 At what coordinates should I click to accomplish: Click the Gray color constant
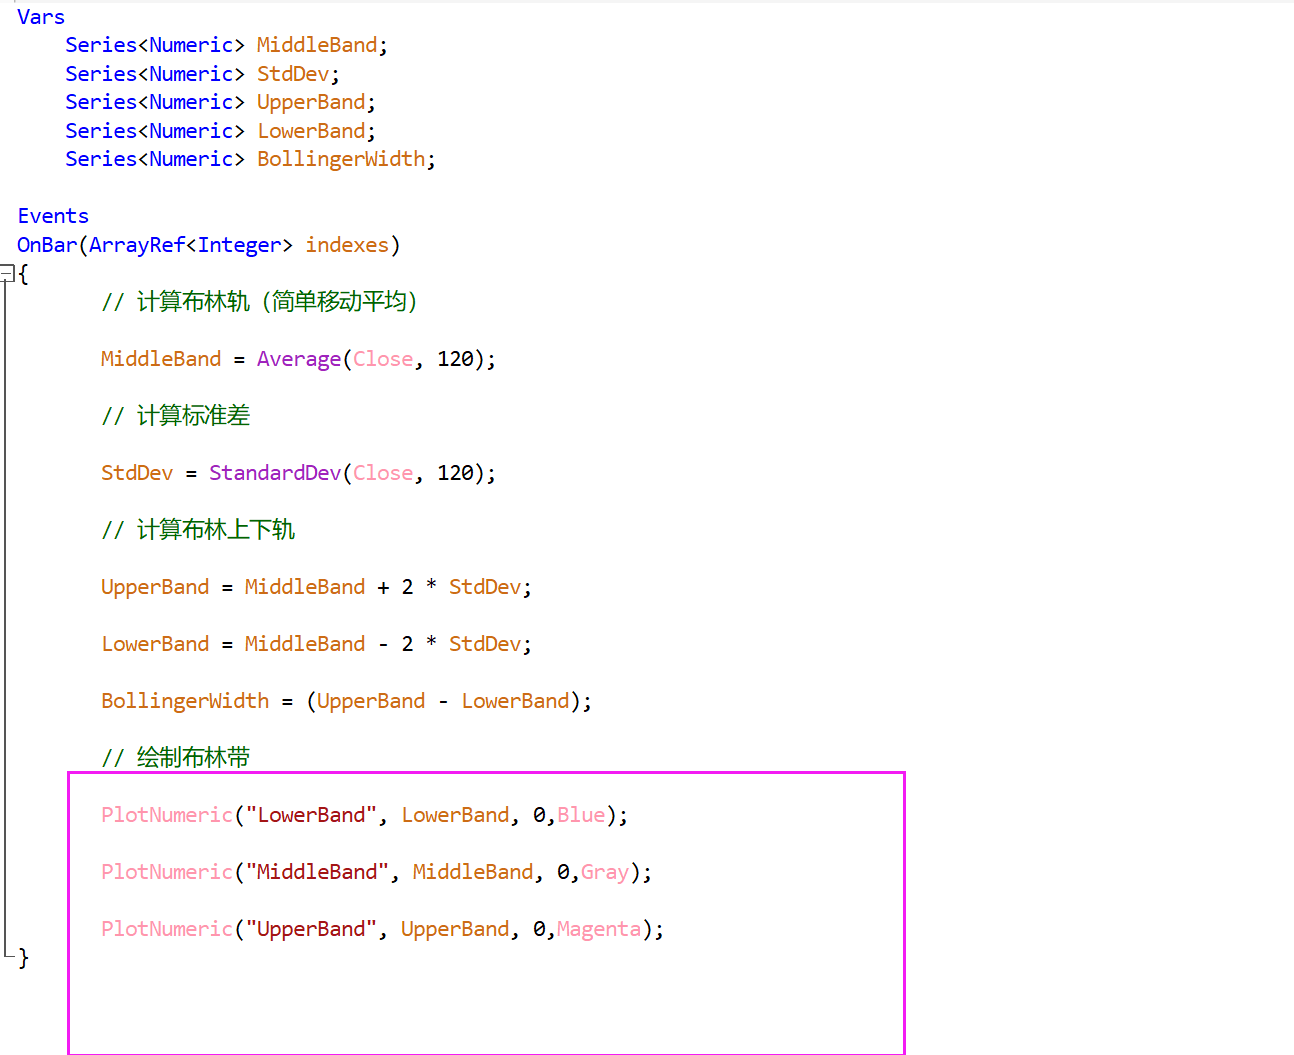point(604,872)
